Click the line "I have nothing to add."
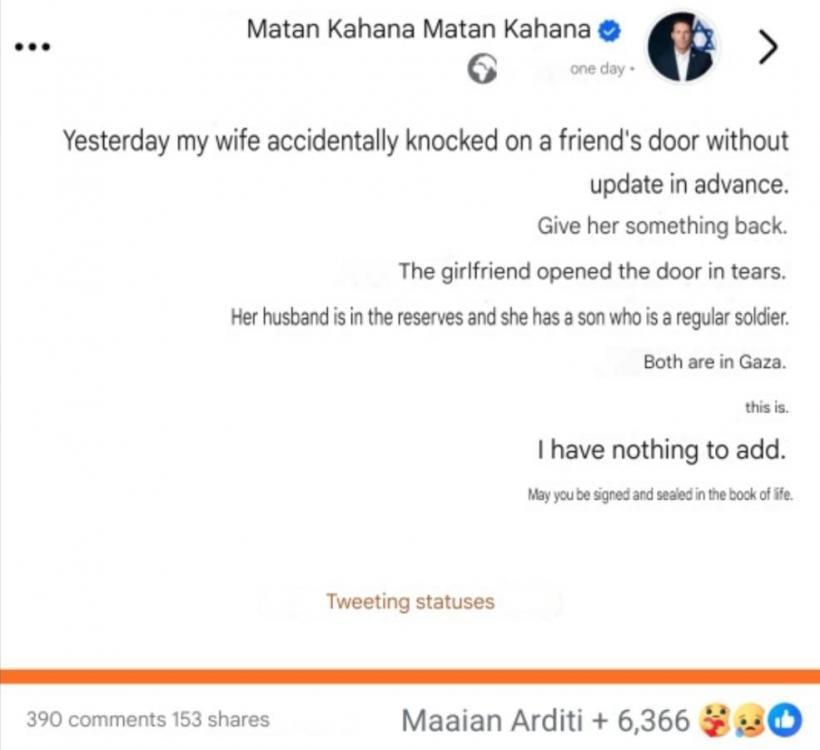 660,450
